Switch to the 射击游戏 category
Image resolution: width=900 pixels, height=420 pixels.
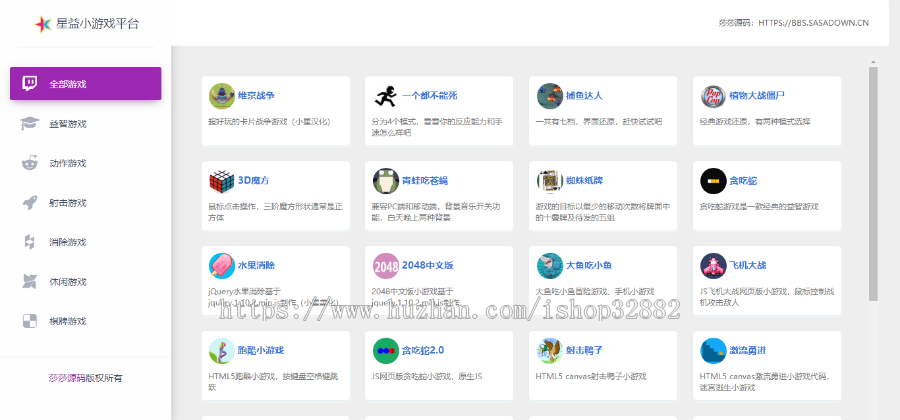(x=86, y=203)
